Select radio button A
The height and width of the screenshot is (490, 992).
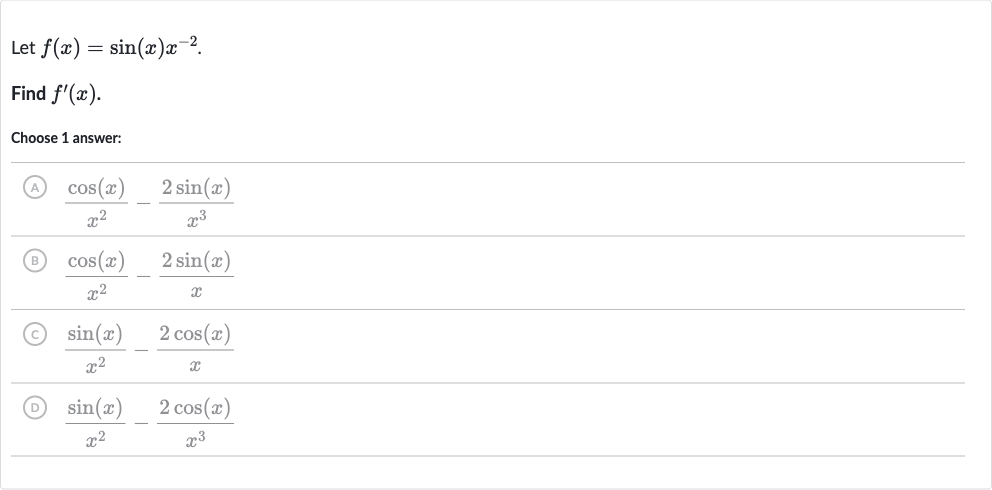35,188
